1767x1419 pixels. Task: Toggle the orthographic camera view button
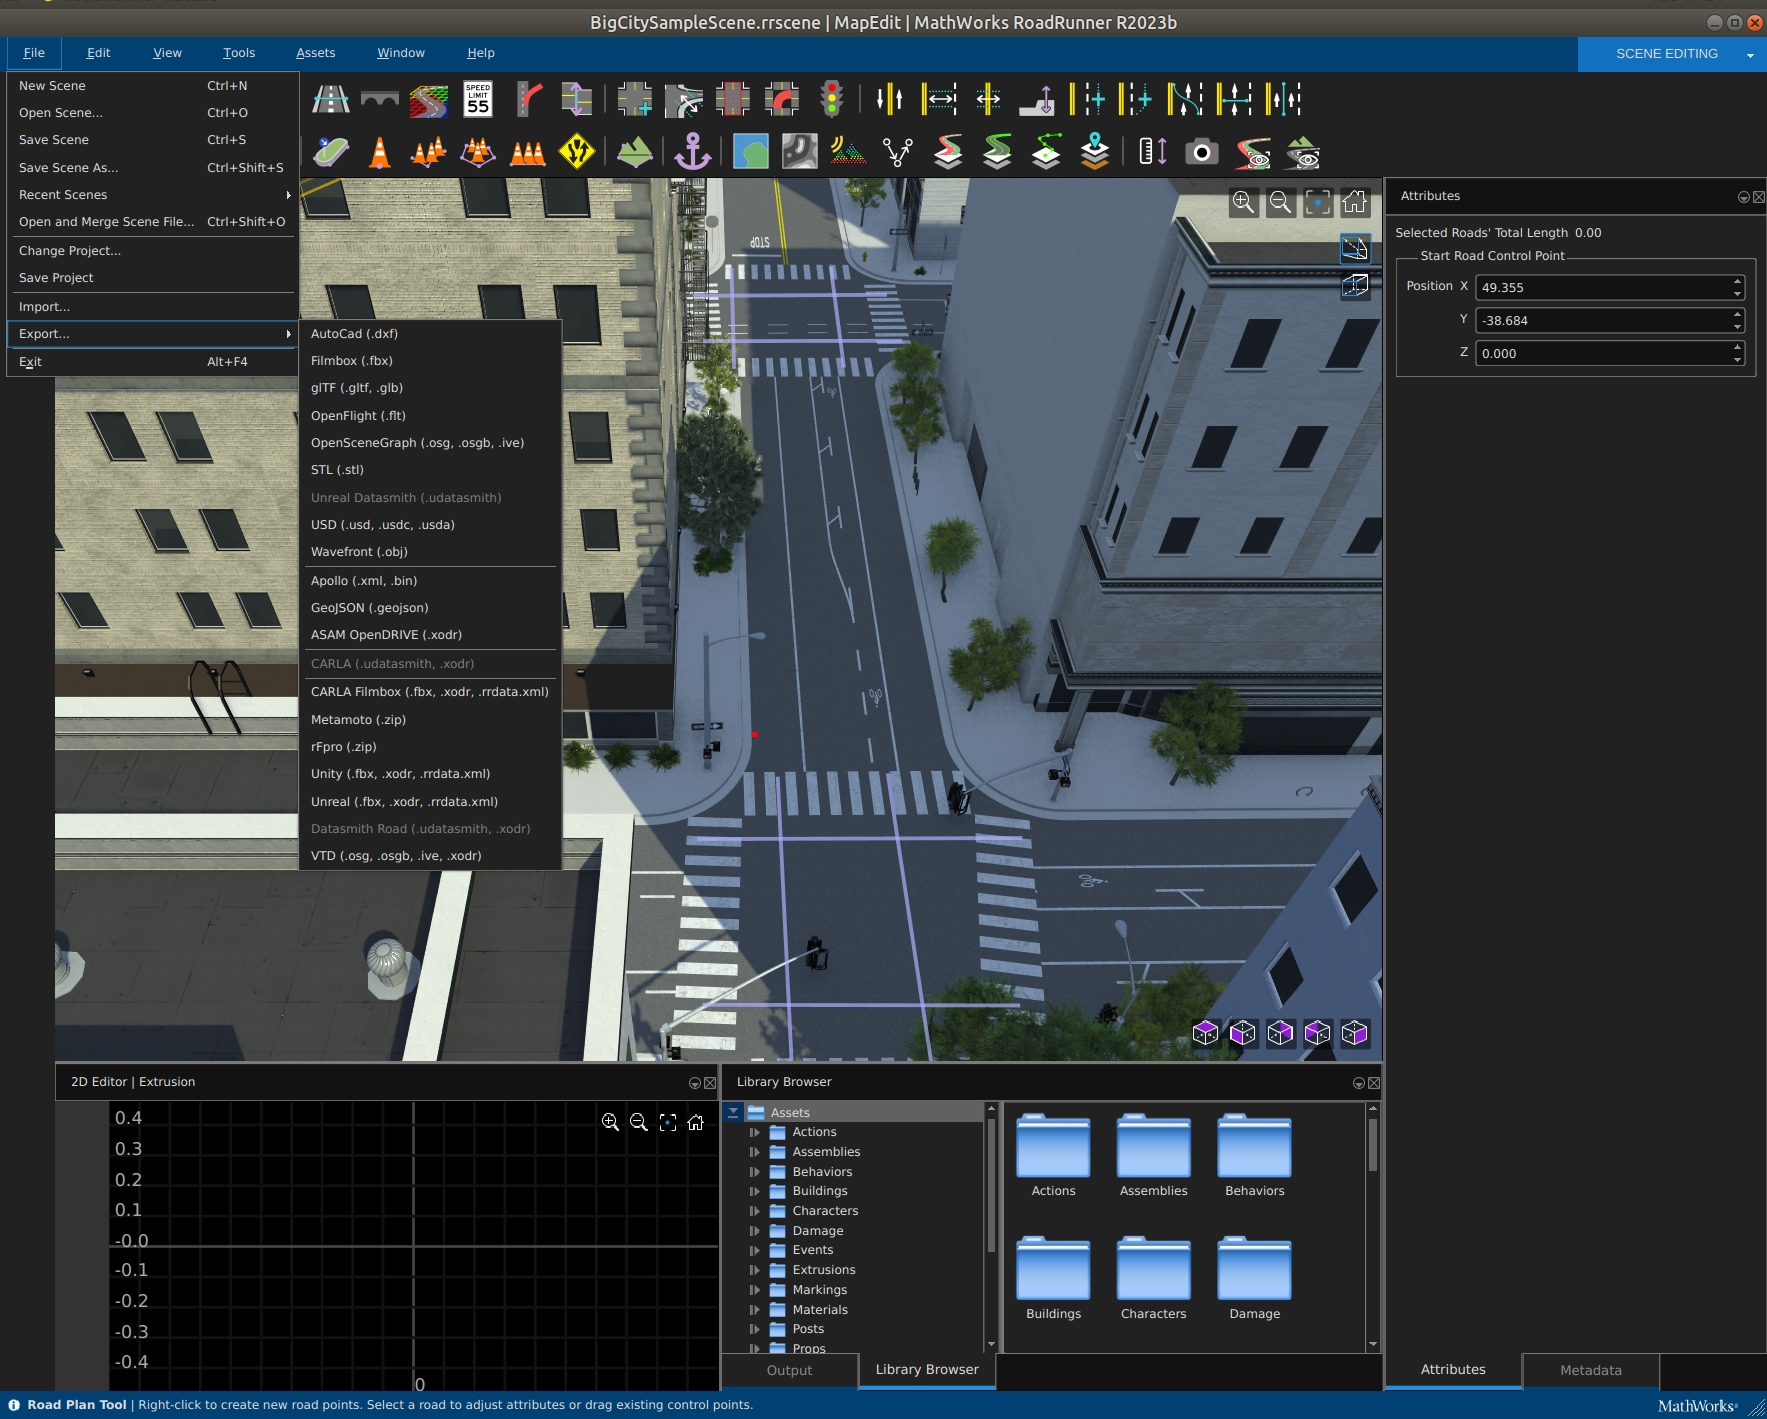[x=1355, y=286]
